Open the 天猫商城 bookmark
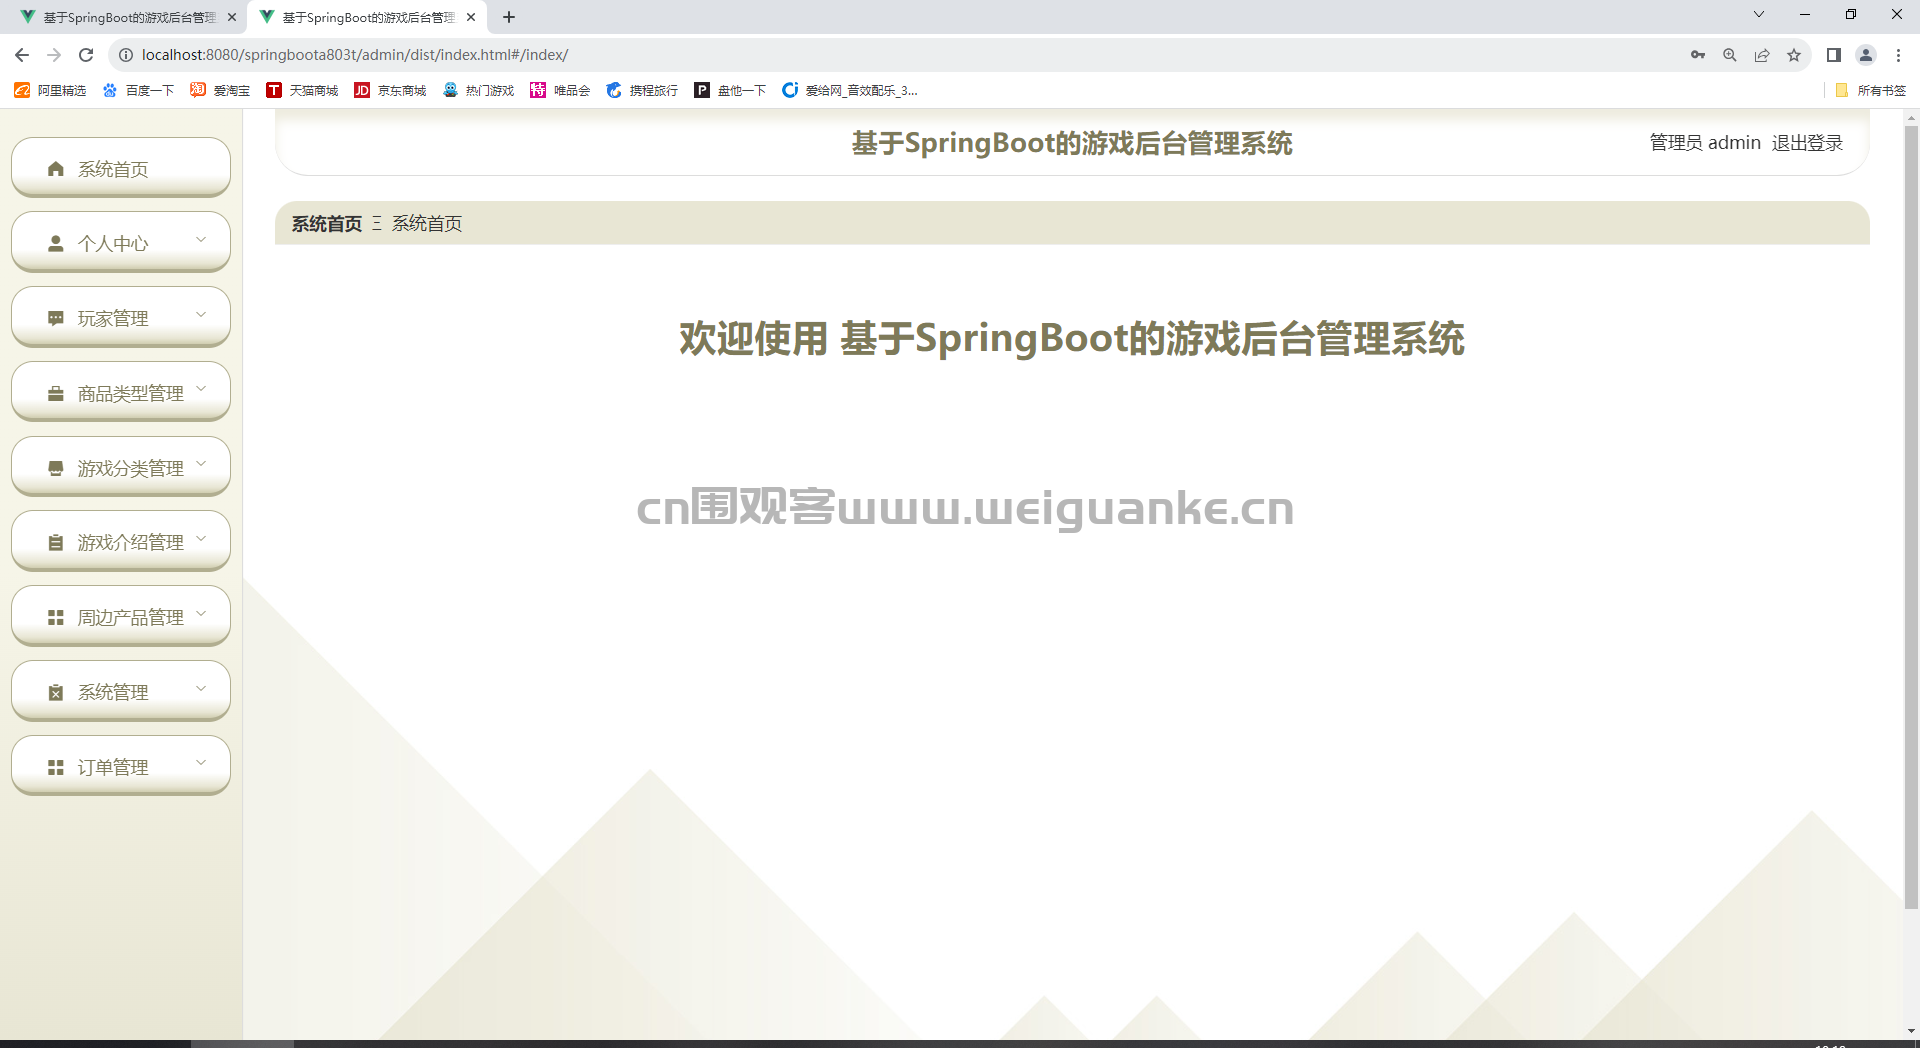This screenshot has width=1920, height=1048. pos(302,90)
